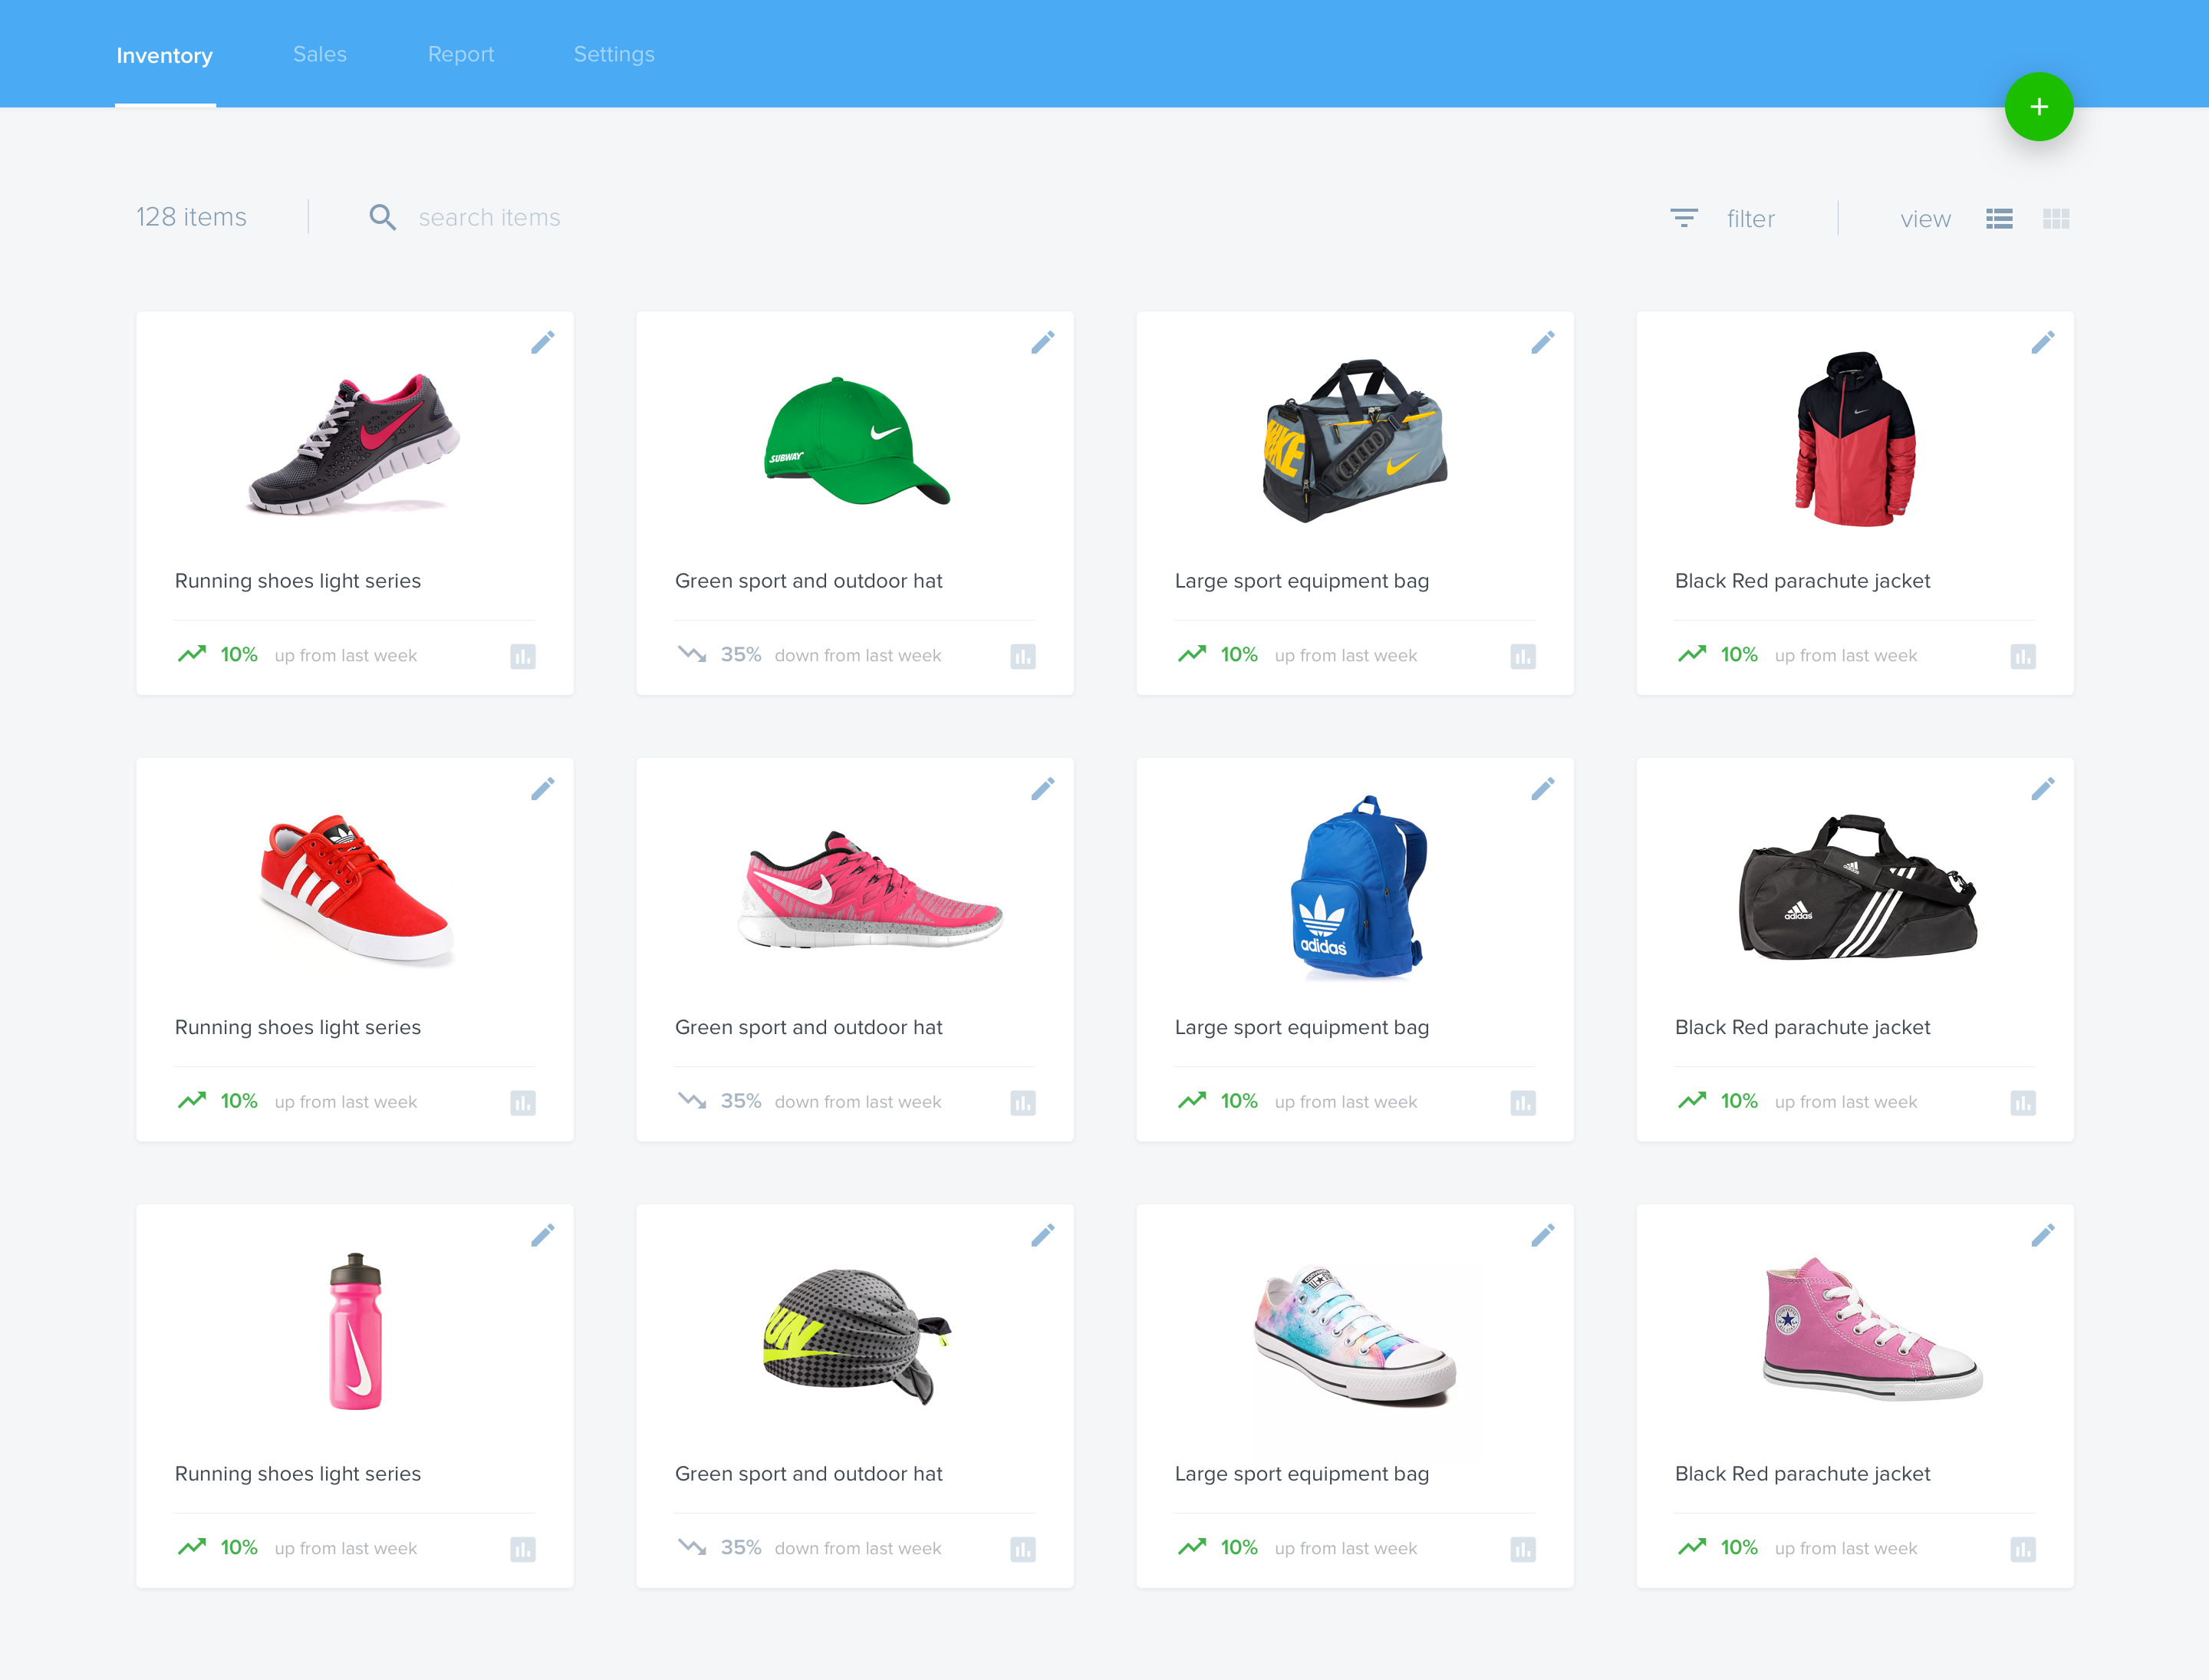The height and width of the screenshot is (1680, 2209).
Task: Open stats chart for the gray-pink running shoe
Action: [x=523, y=656]
